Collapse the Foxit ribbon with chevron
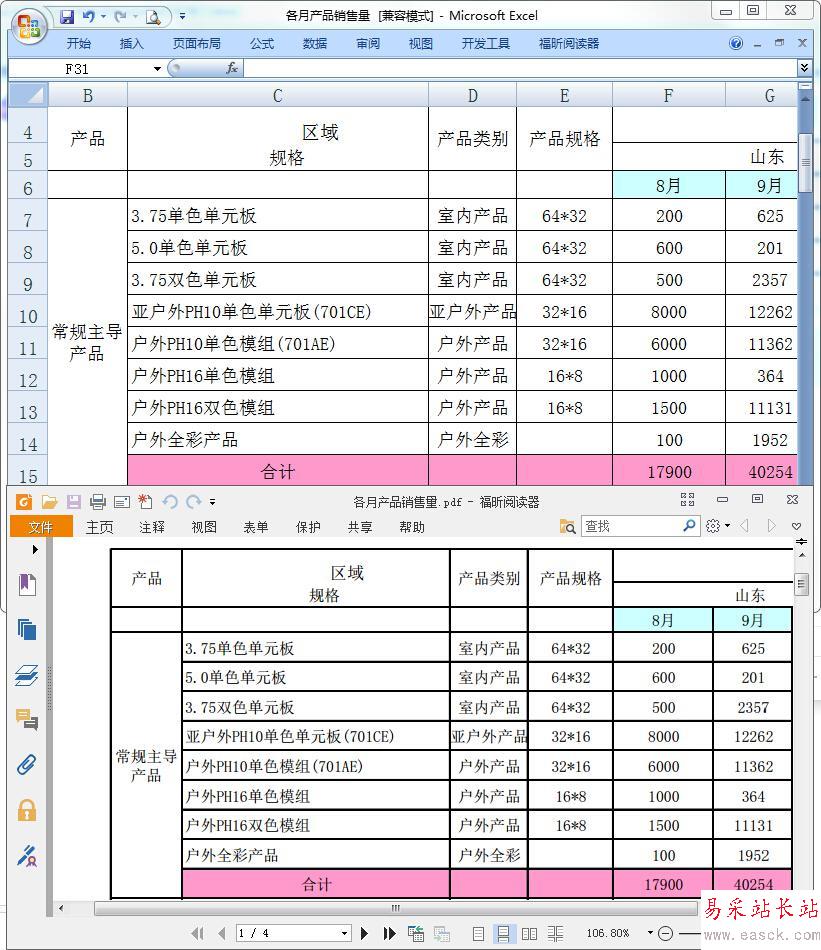This screenshot has width=821, height=950. click(x=796, y=526)
